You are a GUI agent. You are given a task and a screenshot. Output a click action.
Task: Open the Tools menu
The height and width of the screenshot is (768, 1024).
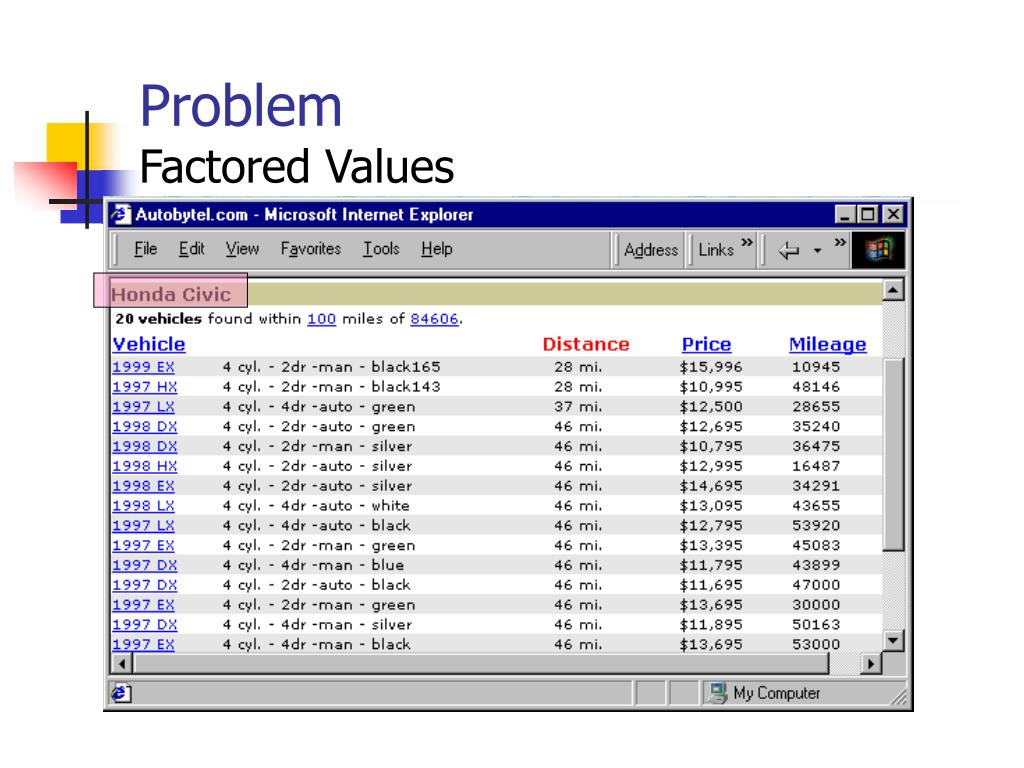381,249
